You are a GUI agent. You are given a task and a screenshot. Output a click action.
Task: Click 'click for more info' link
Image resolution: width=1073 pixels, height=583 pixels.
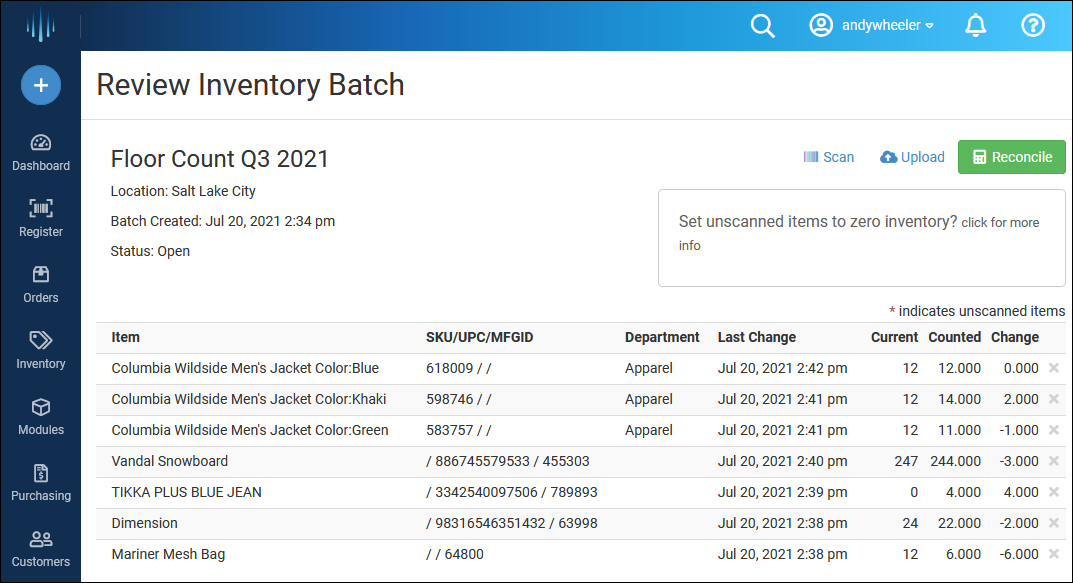click(859, 233)
